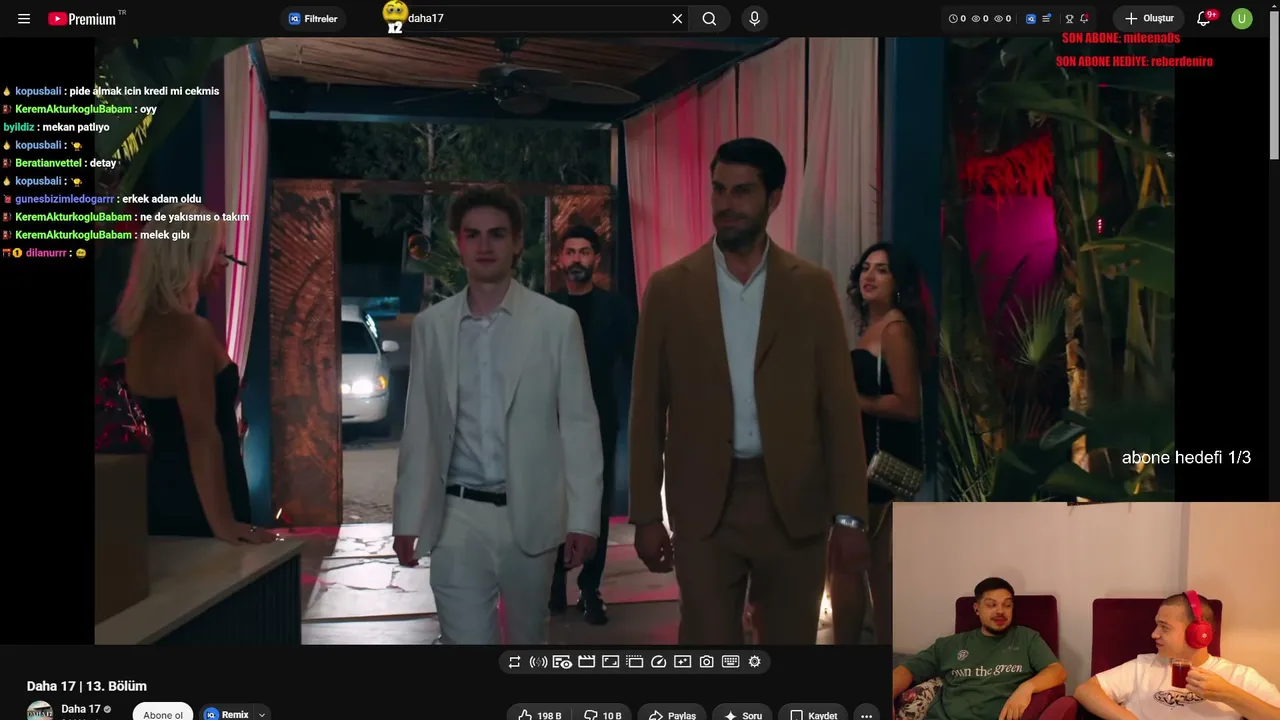Click the second eye view counter
This screenshot has width=1280, height=720.
pos(1003,19)
